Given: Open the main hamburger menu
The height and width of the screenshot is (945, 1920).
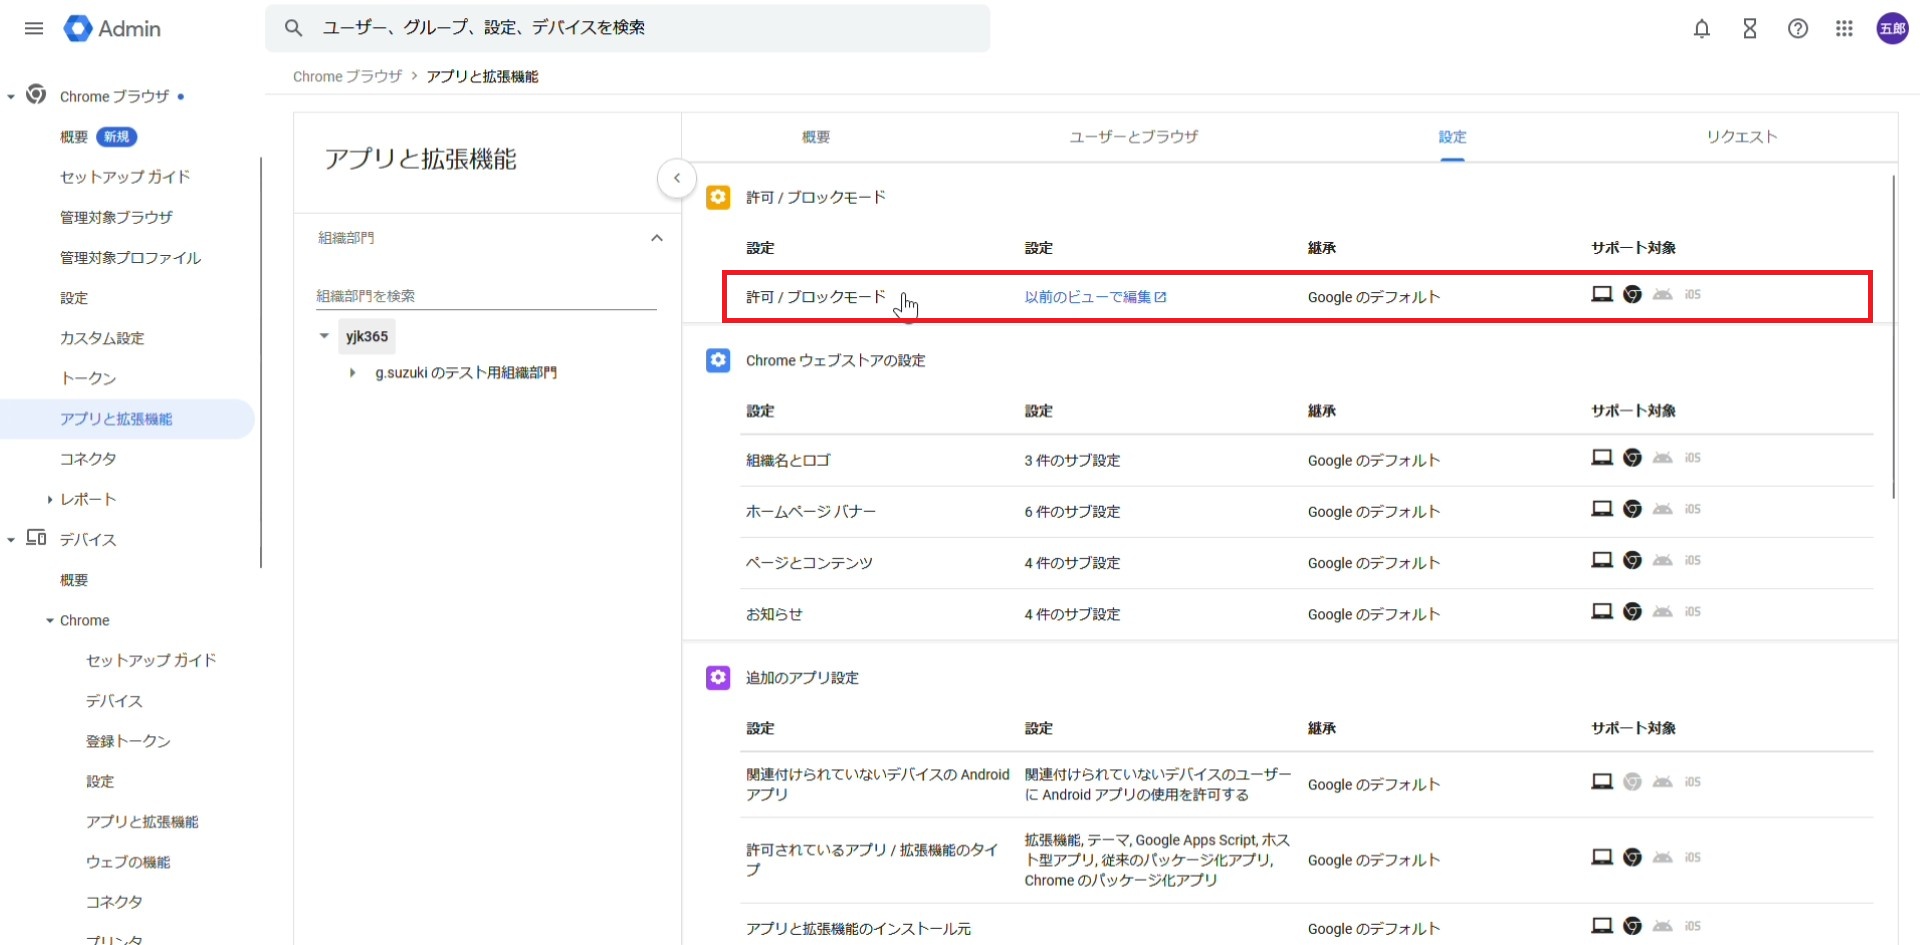Looking at the screenshot, I should (x=34, y=28).
